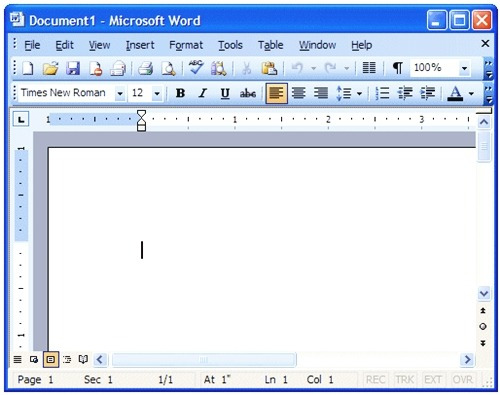Align text to the right

tap(321, 93)
